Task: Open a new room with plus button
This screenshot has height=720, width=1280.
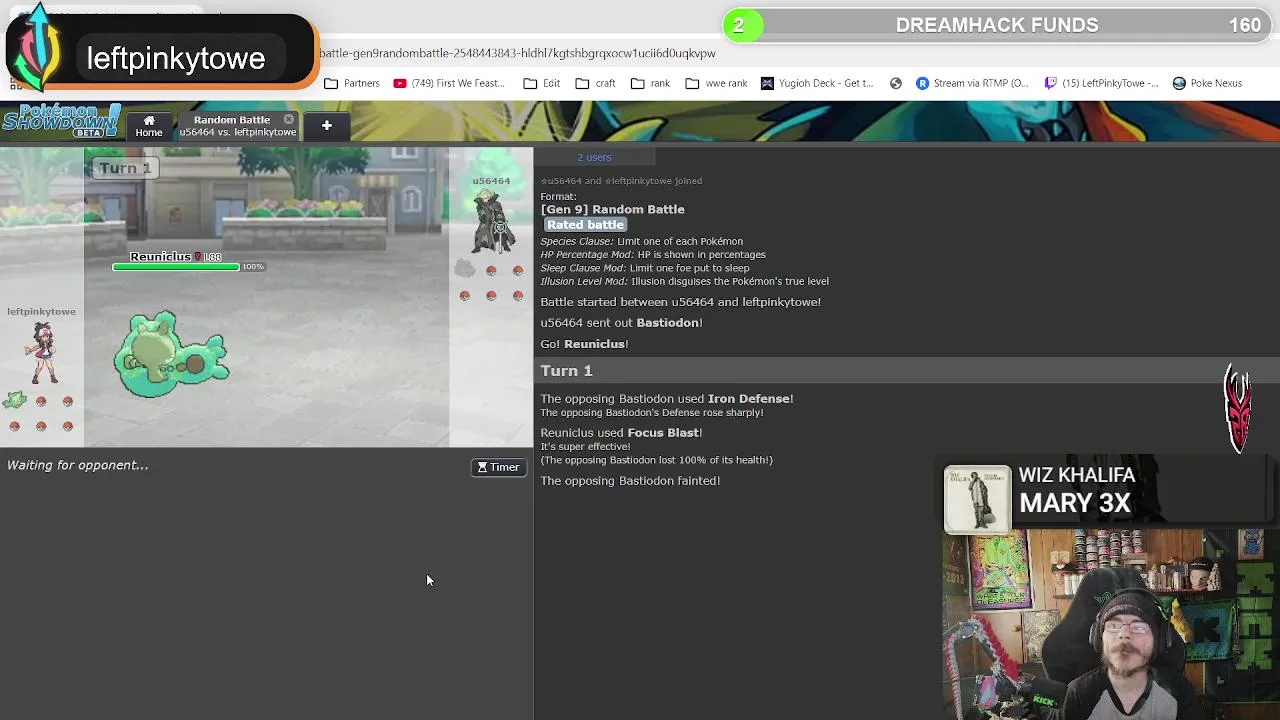Action: tap(326, 125)
